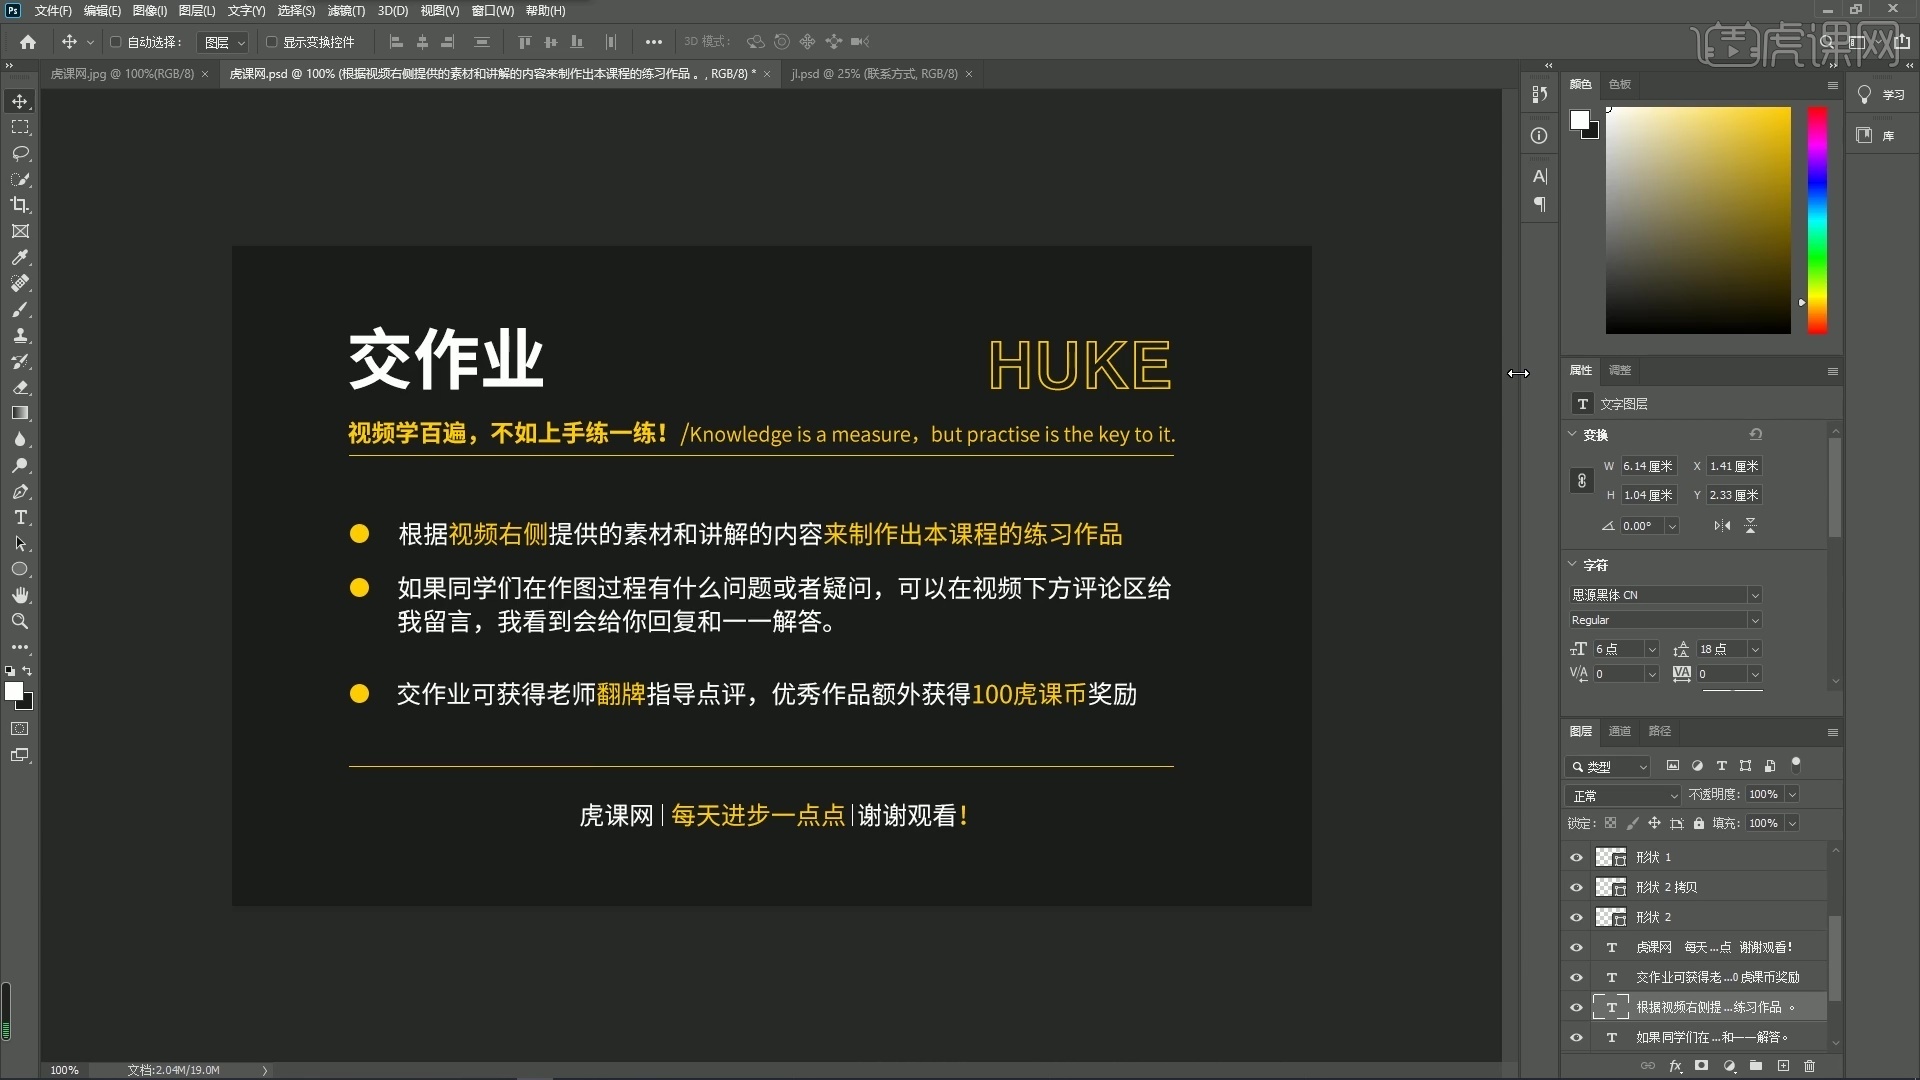
Task: Switch to the 通道 panel tab
Action: pyautogui.click(x=1620, y=731)
